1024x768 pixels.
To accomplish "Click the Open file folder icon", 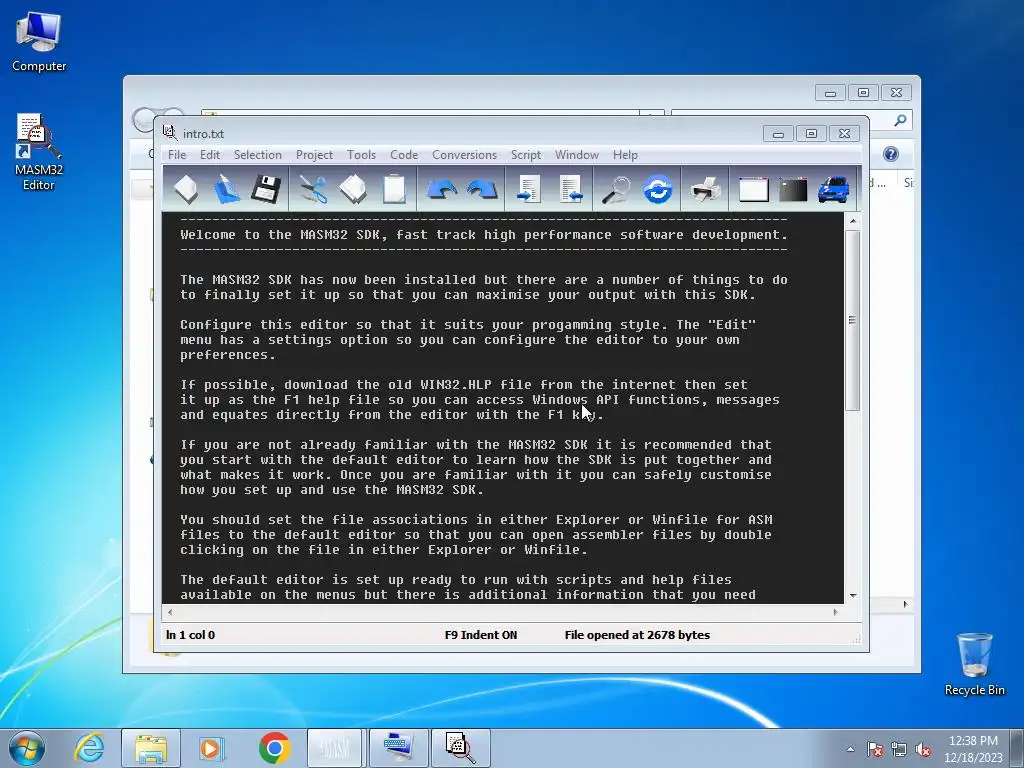I will click(226, 189).
